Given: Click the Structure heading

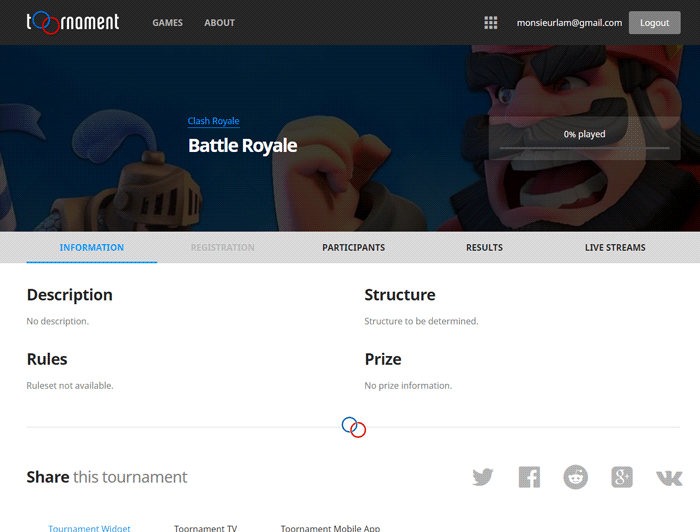Looking at the screenshot, I should click(x=400, y=295).
